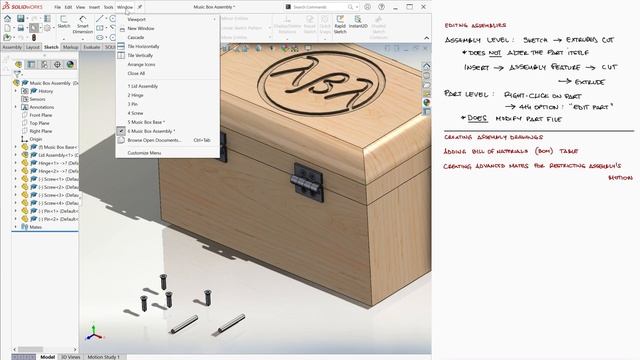
Task: Open the DisplayManager color sphere tab
Action: (70, 64)
